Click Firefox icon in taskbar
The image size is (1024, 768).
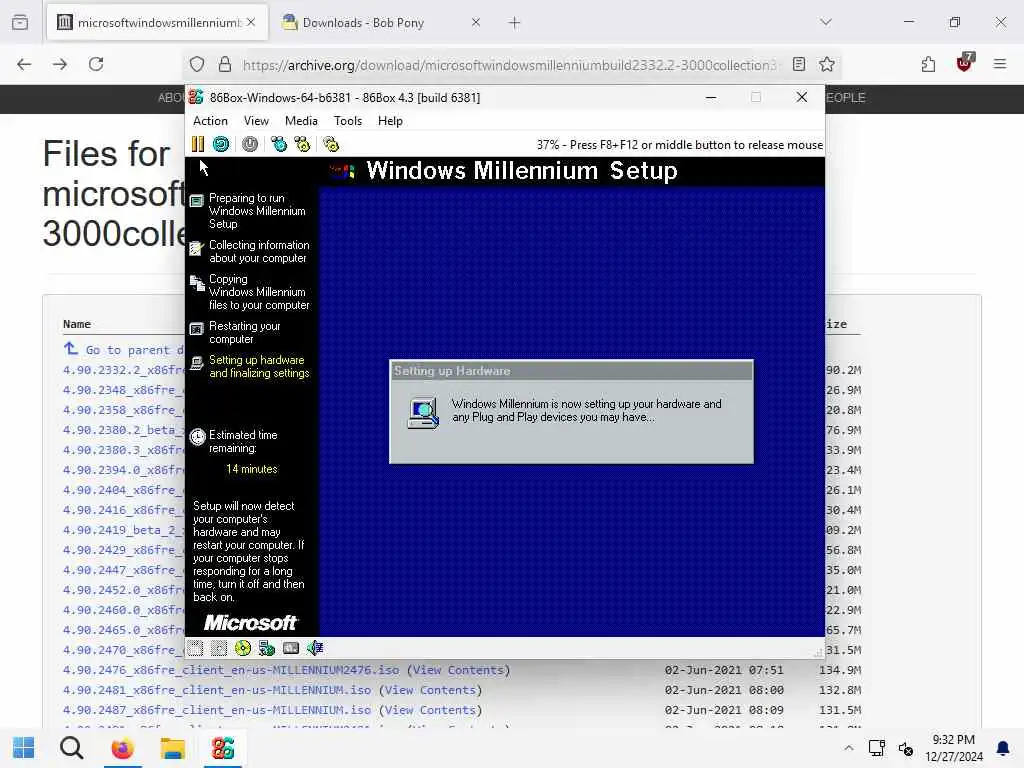[122, 748]
